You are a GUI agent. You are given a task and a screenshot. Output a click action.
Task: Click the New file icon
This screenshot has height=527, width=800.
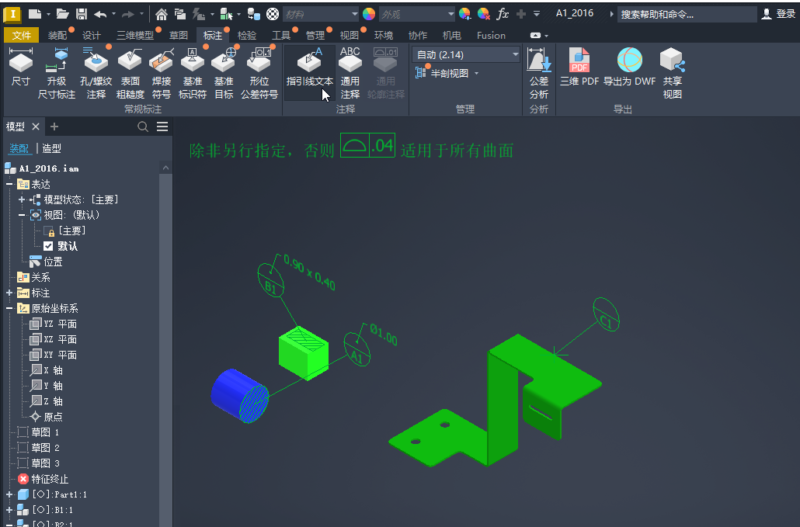click(x=34, y=14)
